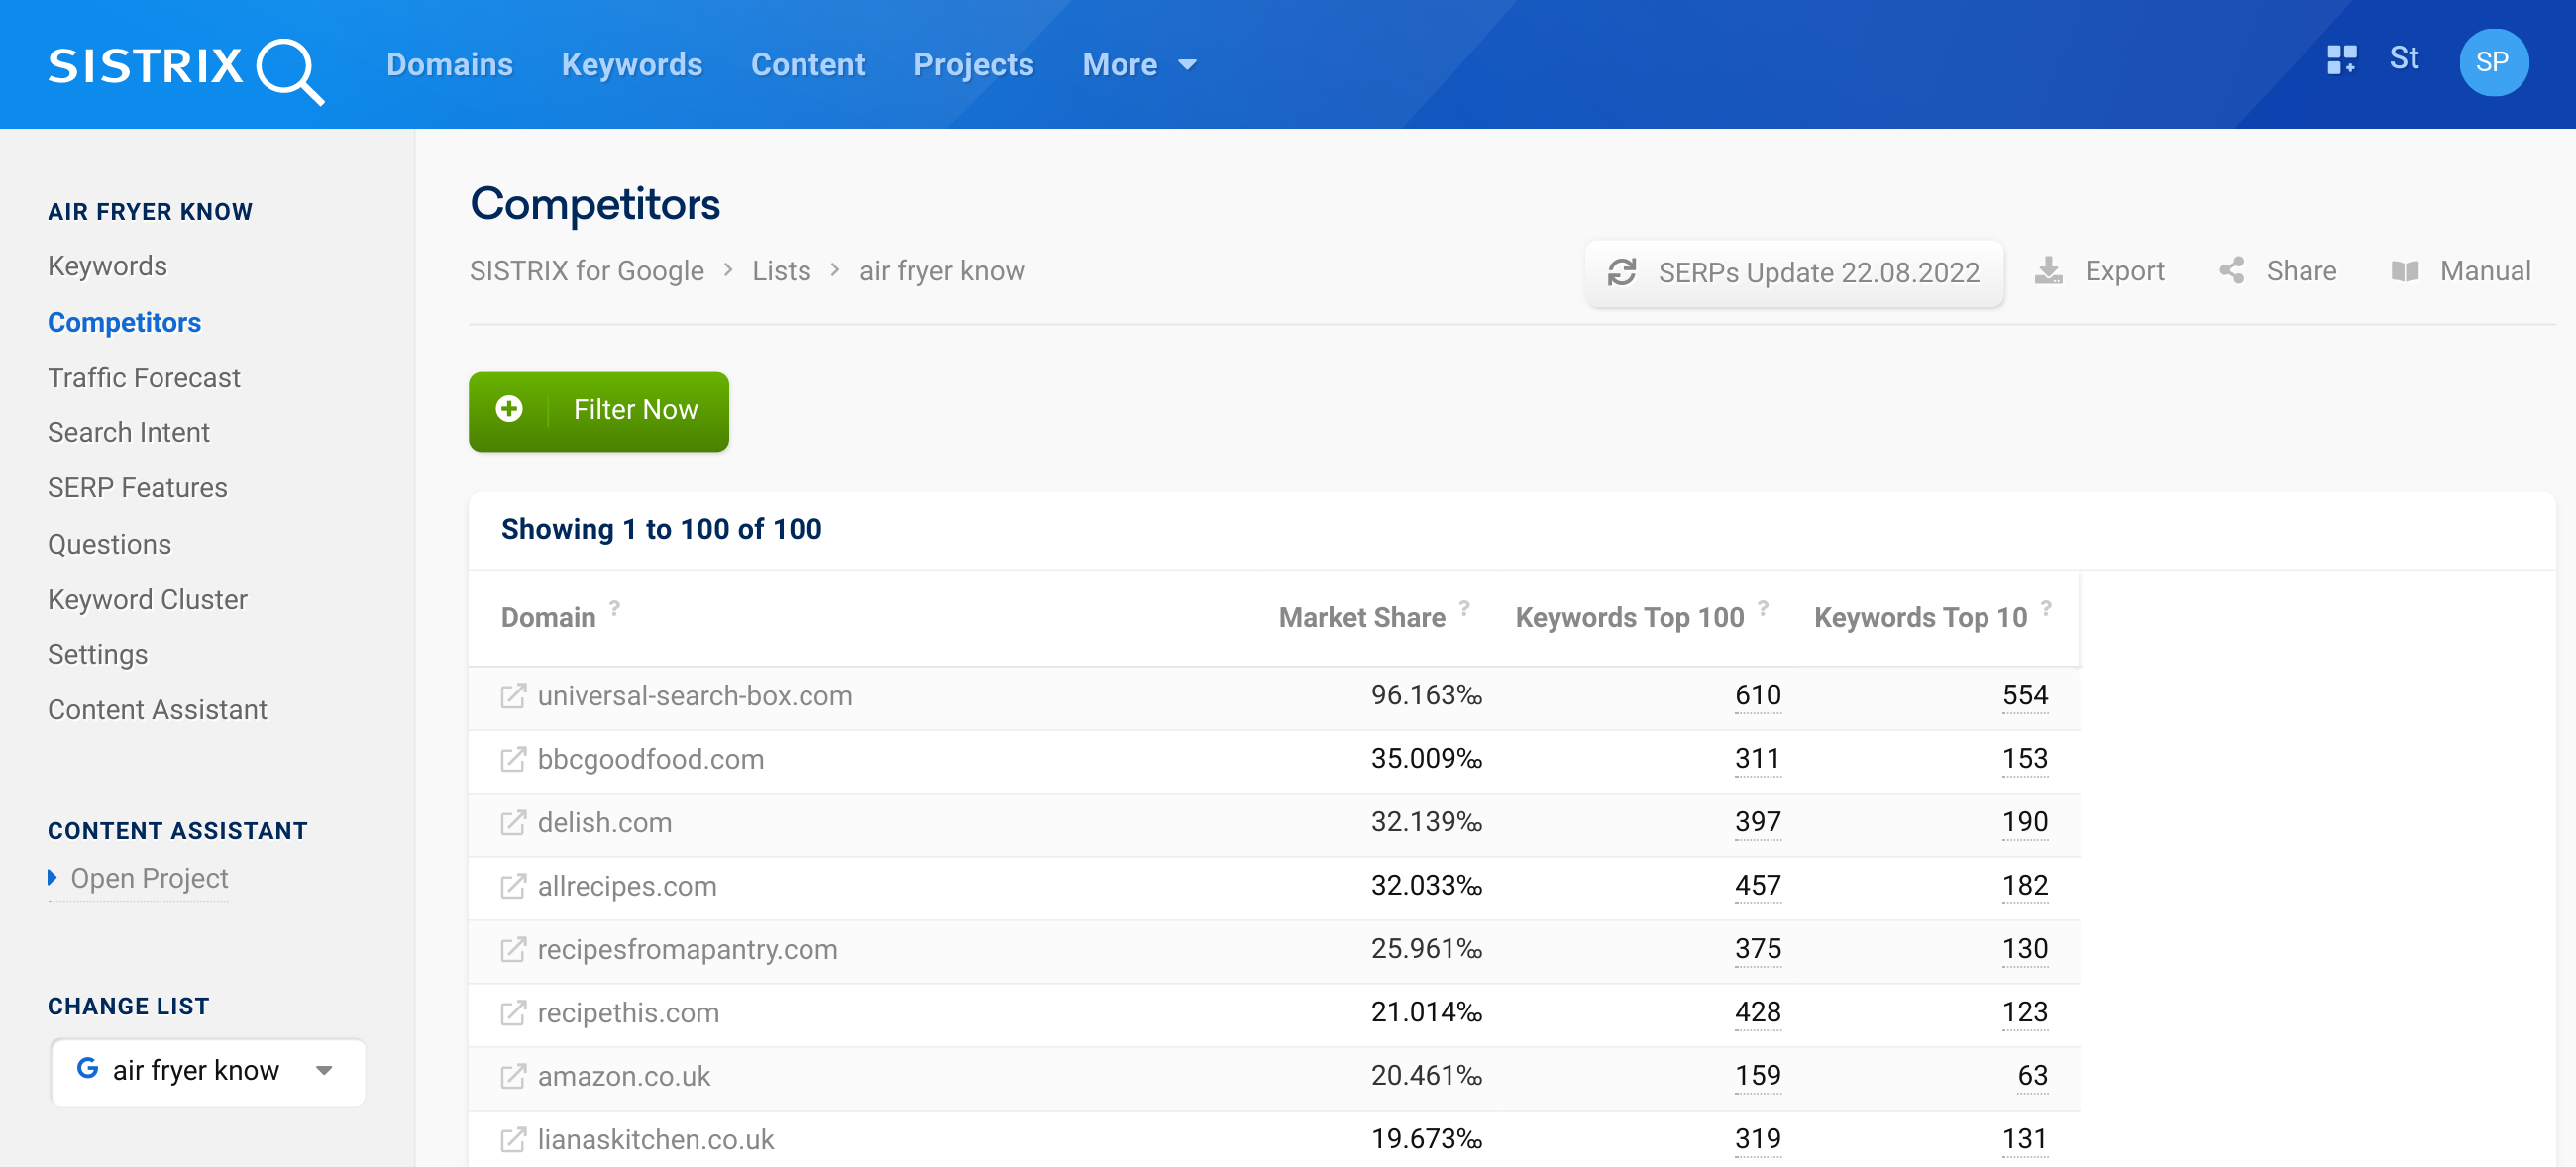This screenshot has height=1167, width=2576.
Task: Open external link icon for allrecipes.com
Action: tap(513, 886)
